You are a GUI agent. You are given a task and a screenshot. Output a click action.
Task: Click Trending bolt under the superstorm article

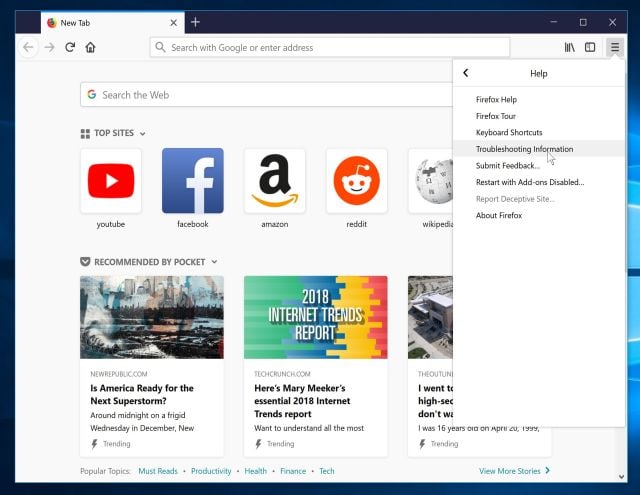click(94, 444)
